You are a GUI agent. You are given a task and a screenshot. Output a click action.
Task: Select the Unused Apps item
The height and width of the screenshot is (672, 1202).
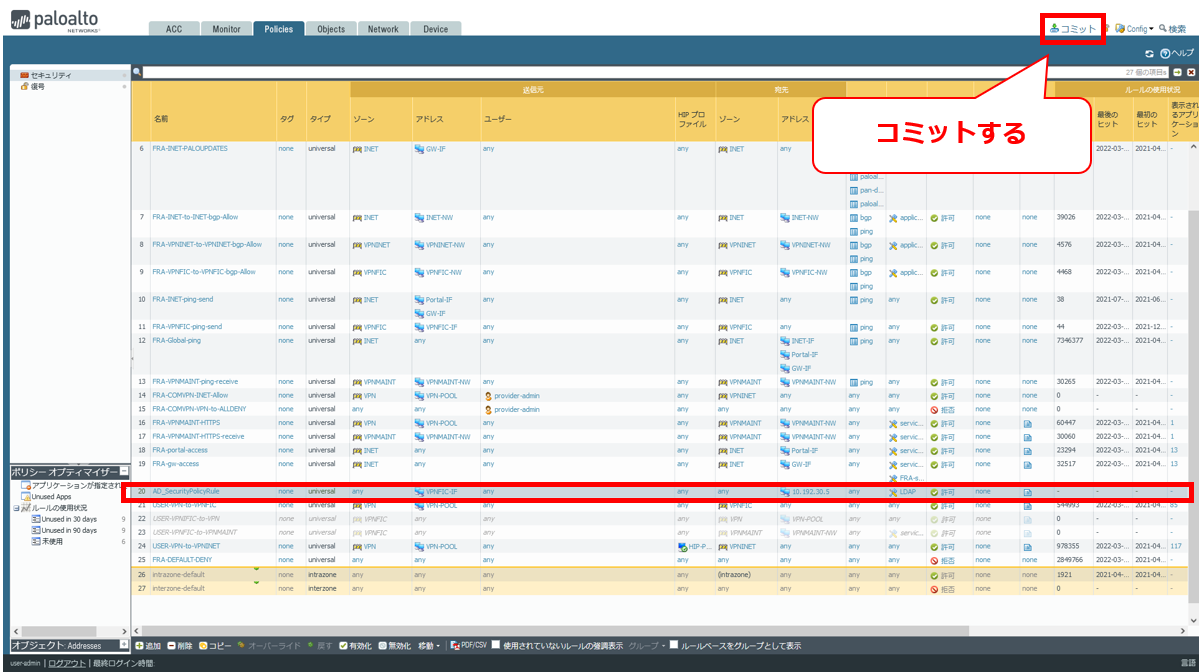(50, 497)
